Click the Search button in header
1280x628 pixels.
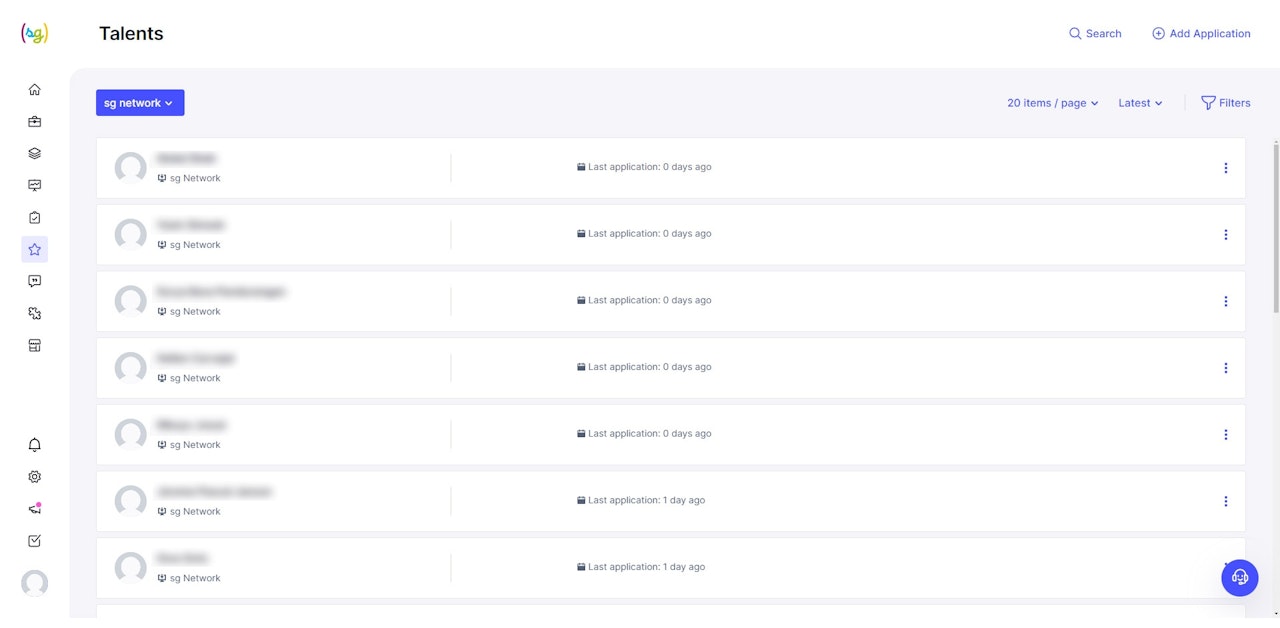1095,34
